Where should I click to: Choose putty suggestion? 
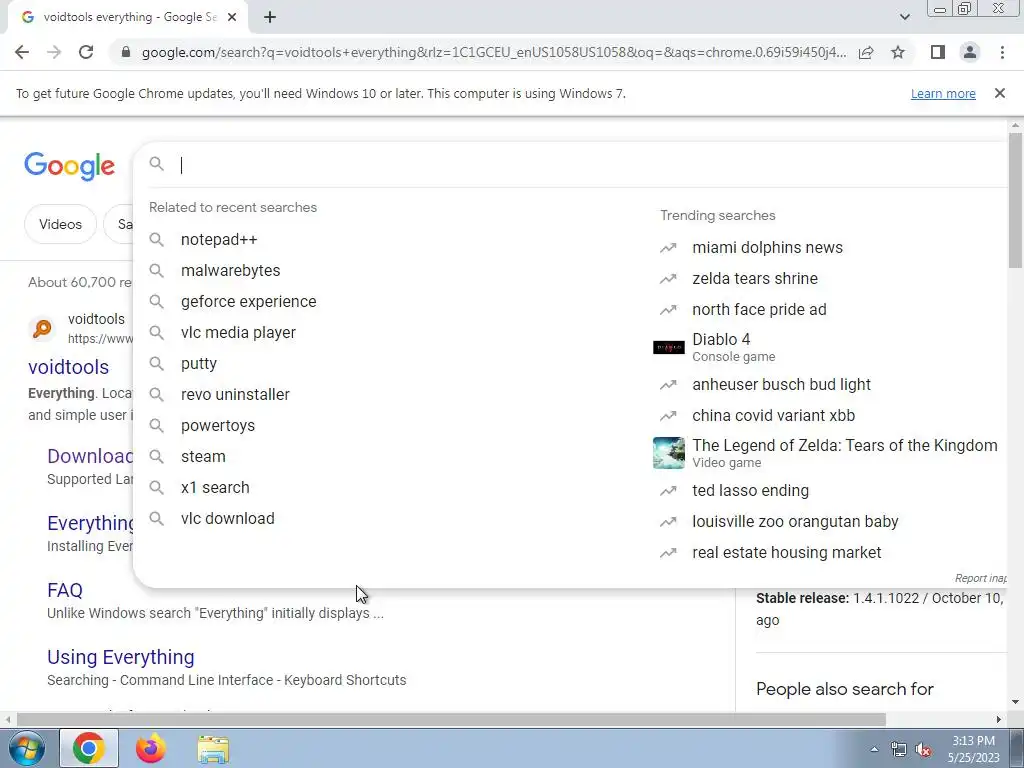tap(199, 364)
